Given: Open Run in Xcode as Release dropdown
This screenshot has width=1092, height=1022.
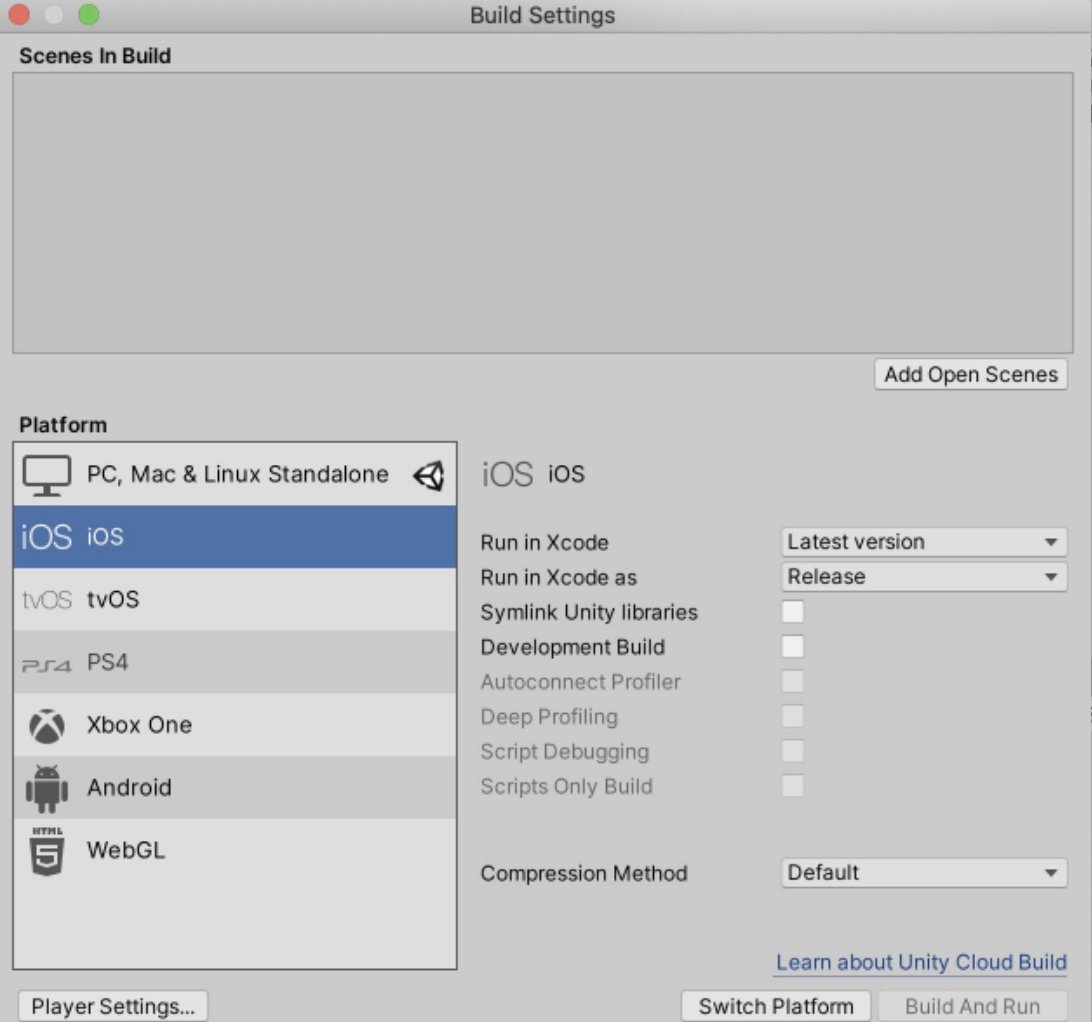Looking at the screenshot, I should (x=923, y=577).
